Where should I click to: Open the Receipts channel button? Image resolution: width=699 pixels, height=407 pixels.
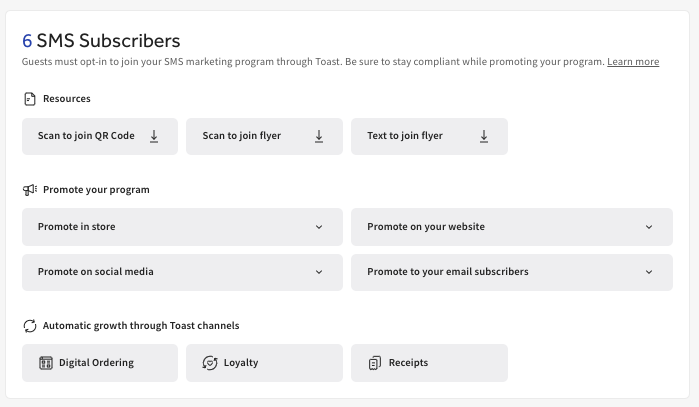coord(408,363)
